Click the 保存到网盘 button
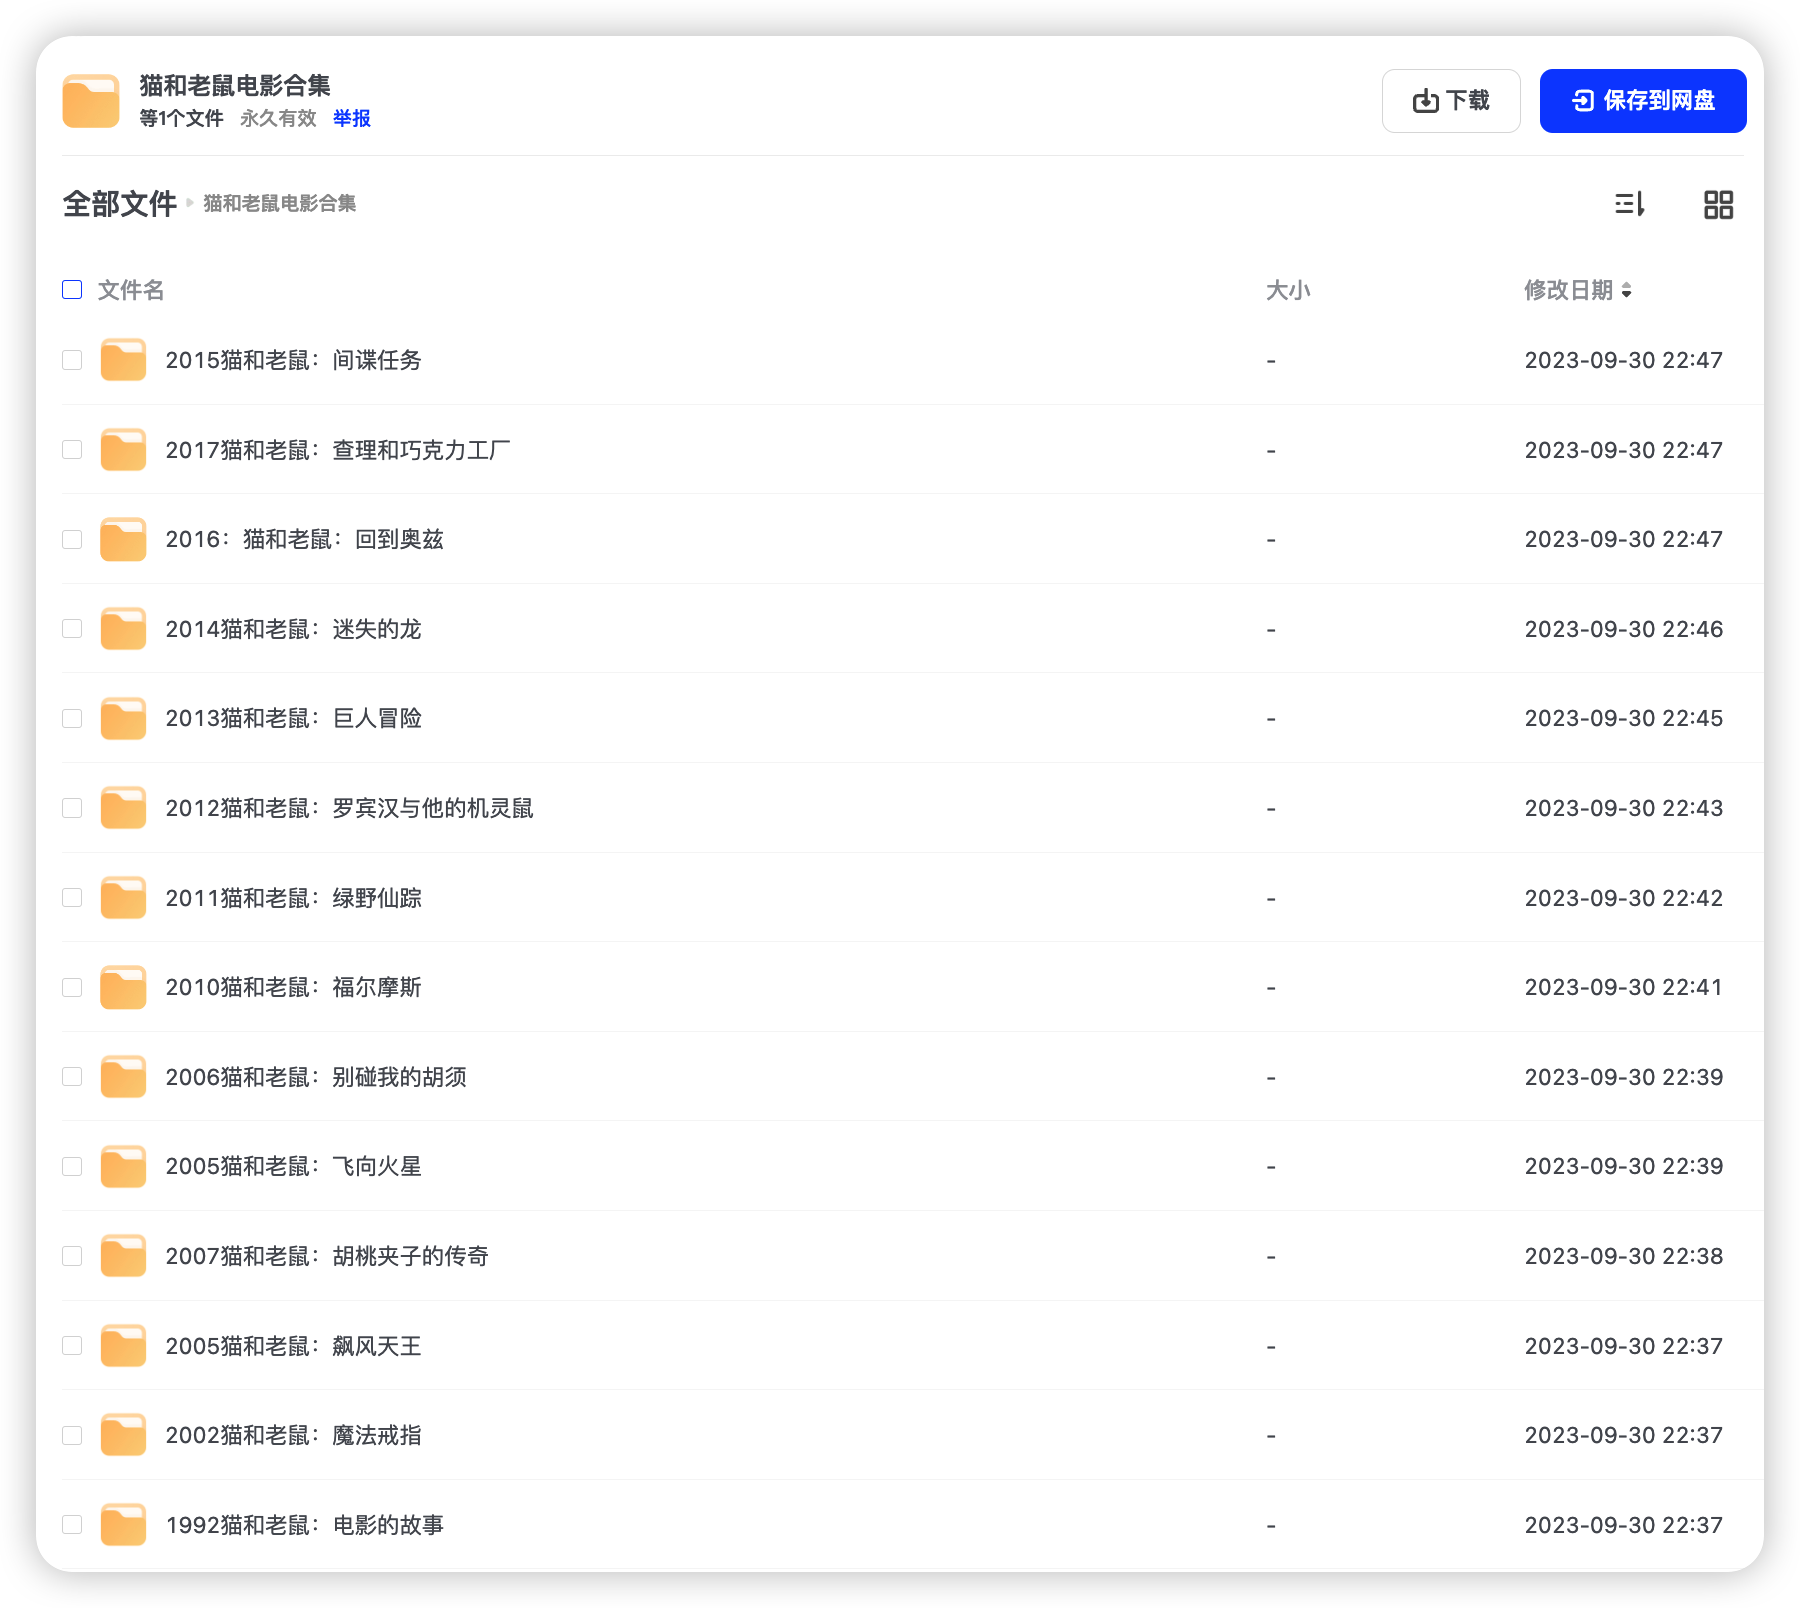This screenshot has height=1608, width=1800. pyautogui.click(x=1643, y=101)
